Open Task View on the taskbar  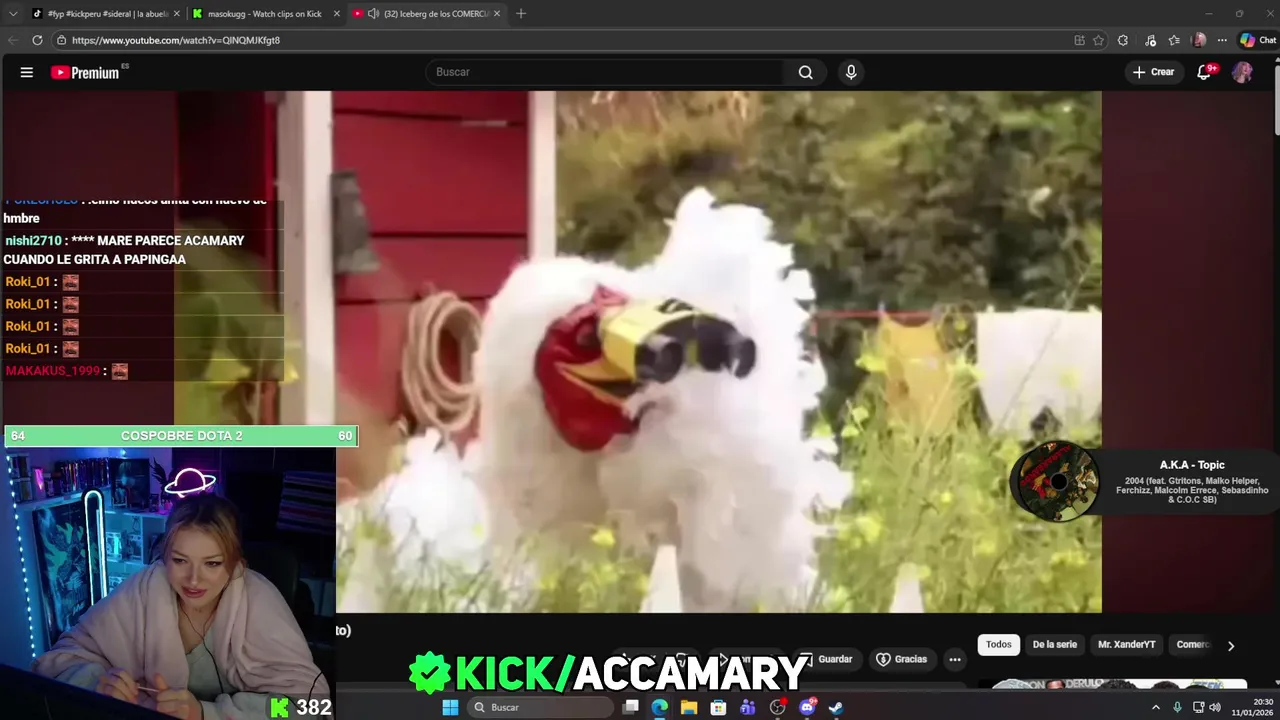click(631, 707)
